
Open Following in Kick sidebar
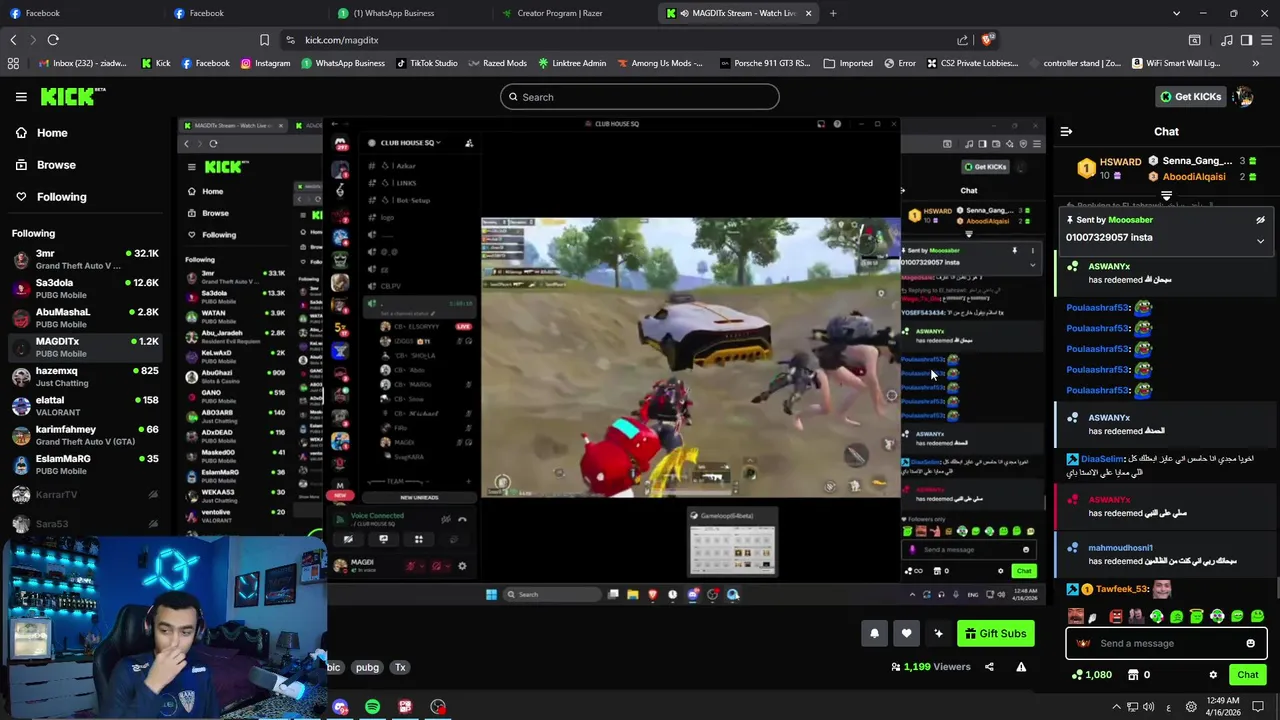click(61, 197)
